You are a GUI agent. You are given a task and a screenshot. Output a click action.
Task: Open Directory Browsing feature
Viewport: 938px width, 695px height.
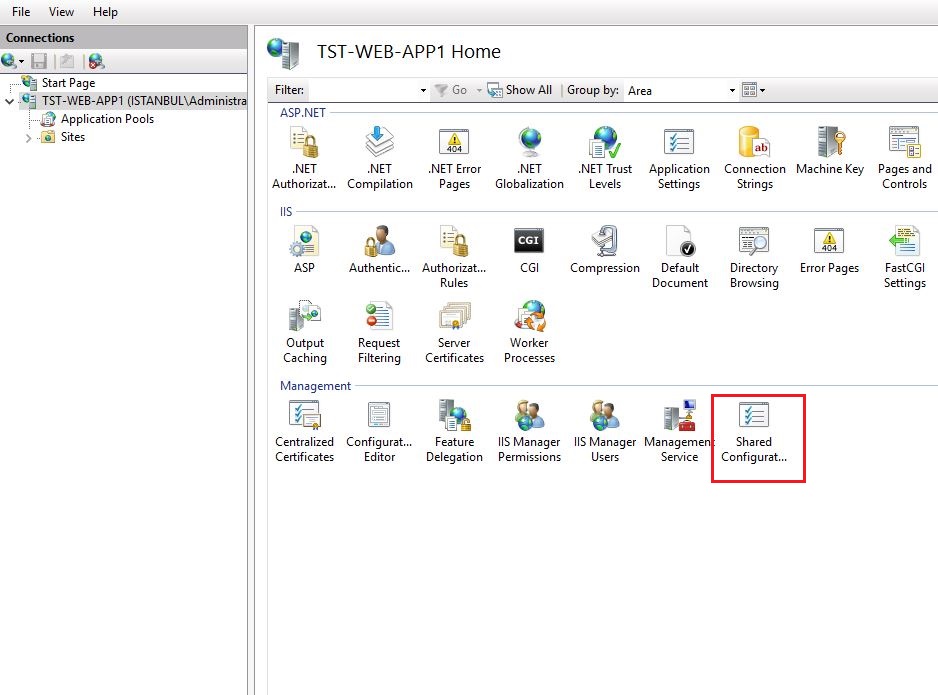pyautogui.click(x=754, y=257)
